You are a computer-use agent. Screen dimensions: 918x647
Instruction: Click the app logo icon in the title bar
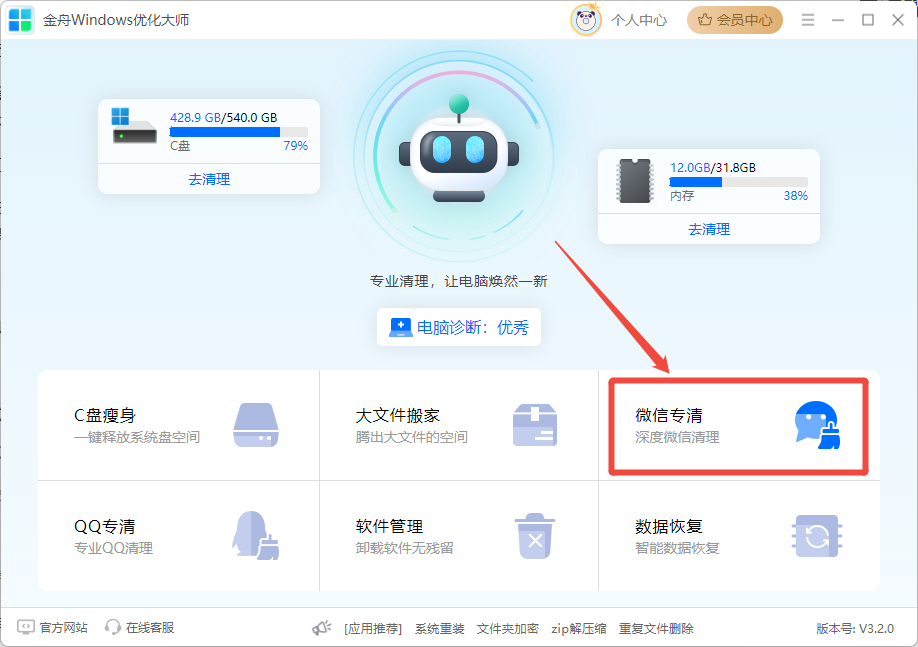coord(20,20)
